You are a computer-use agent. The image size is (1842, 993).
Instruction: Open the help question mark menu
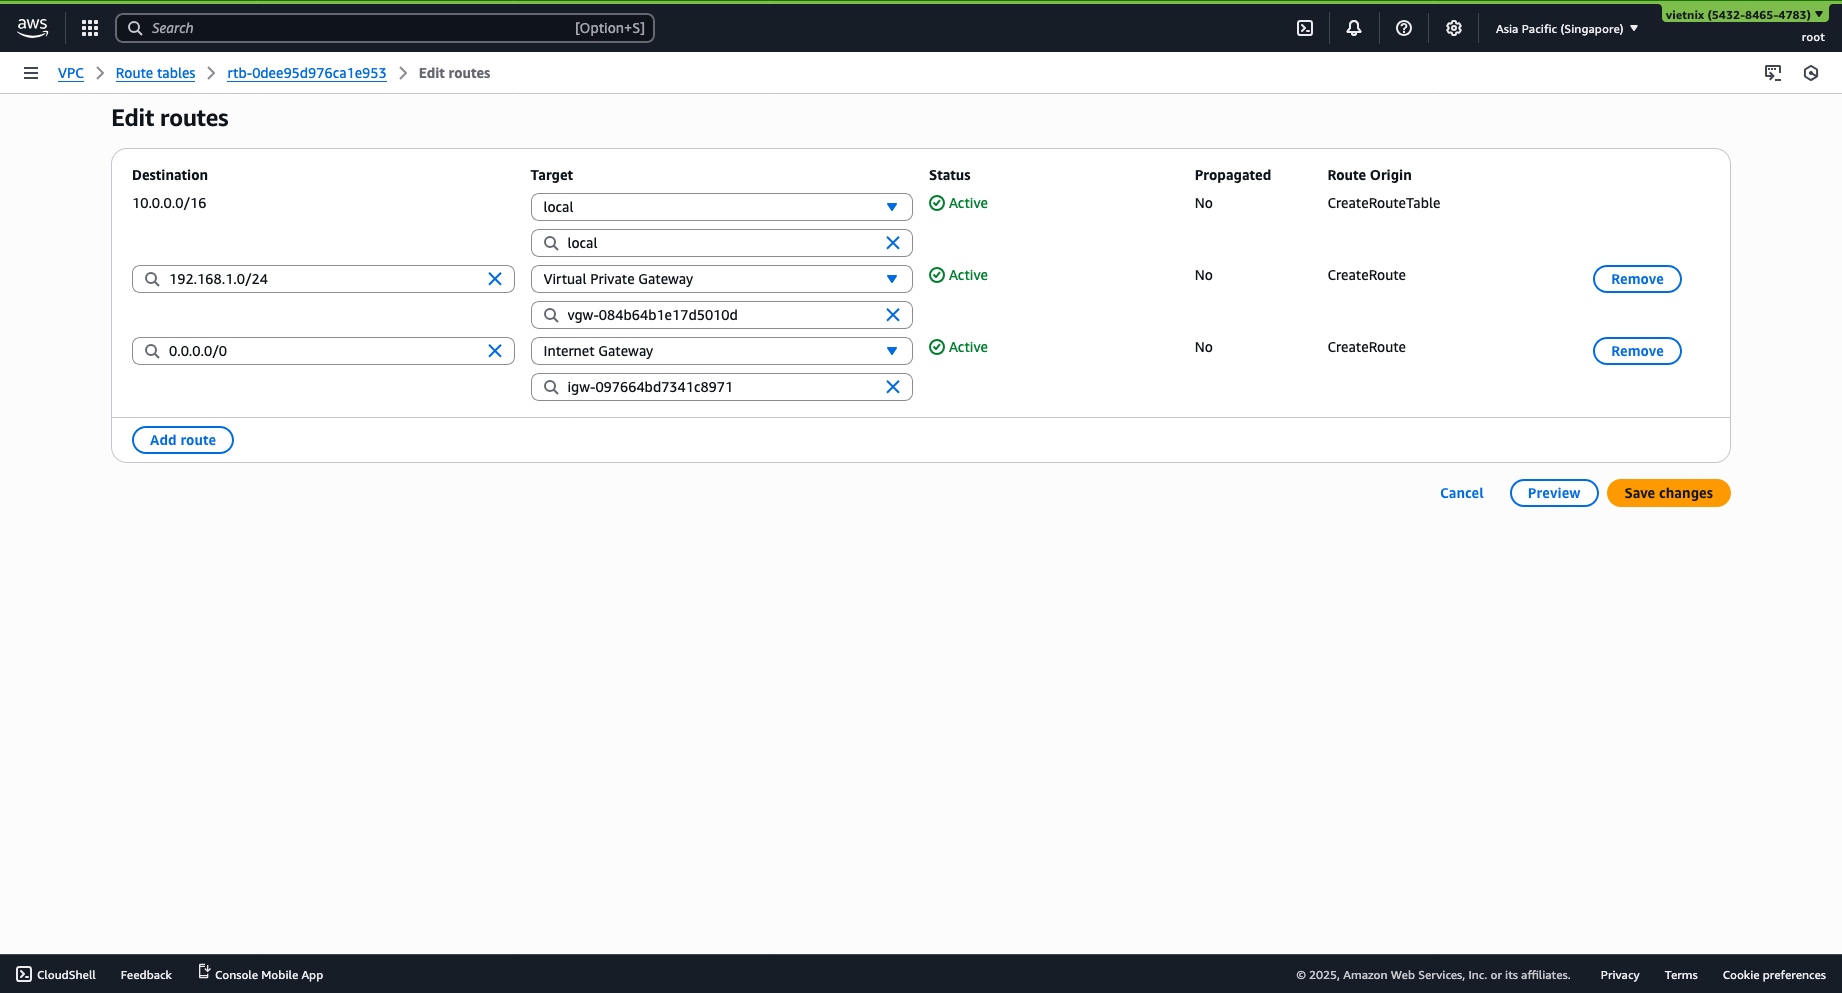click(x=1404, y=28)
